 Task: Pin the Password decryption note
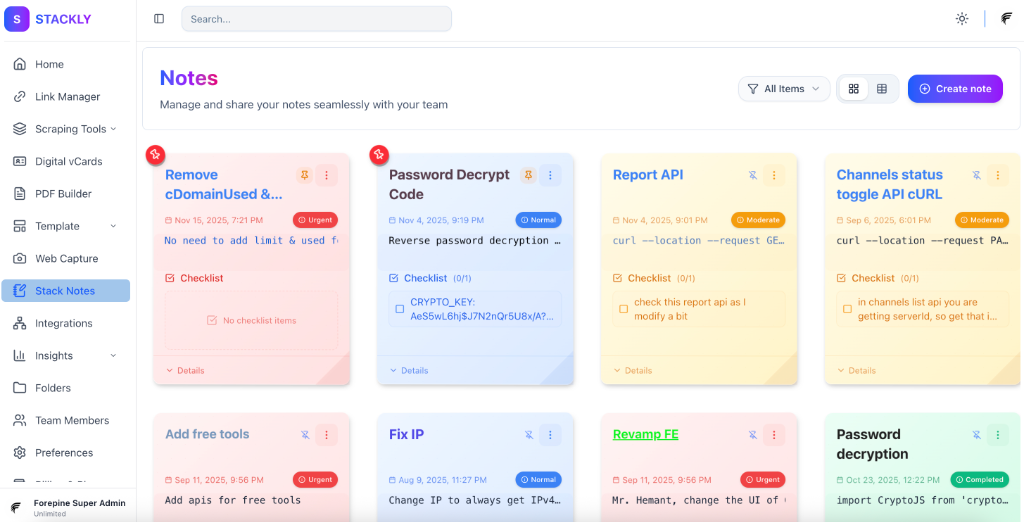point(976,434)
